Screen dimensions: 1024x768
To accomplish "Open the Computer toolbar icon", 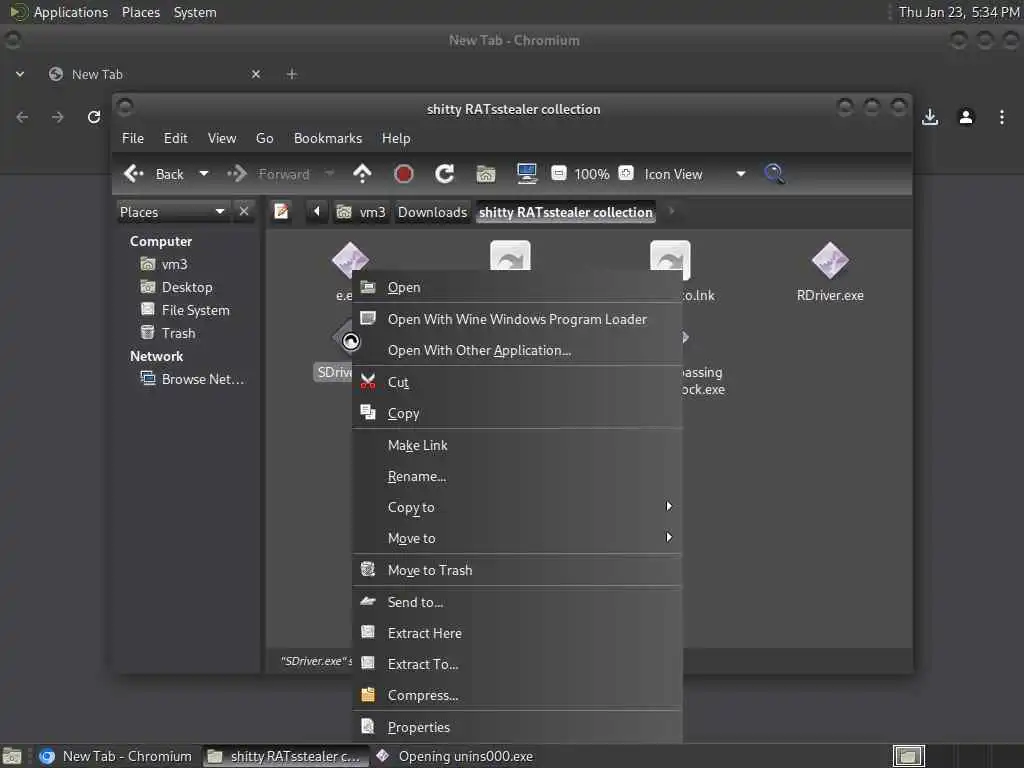I will coord(526,174).
